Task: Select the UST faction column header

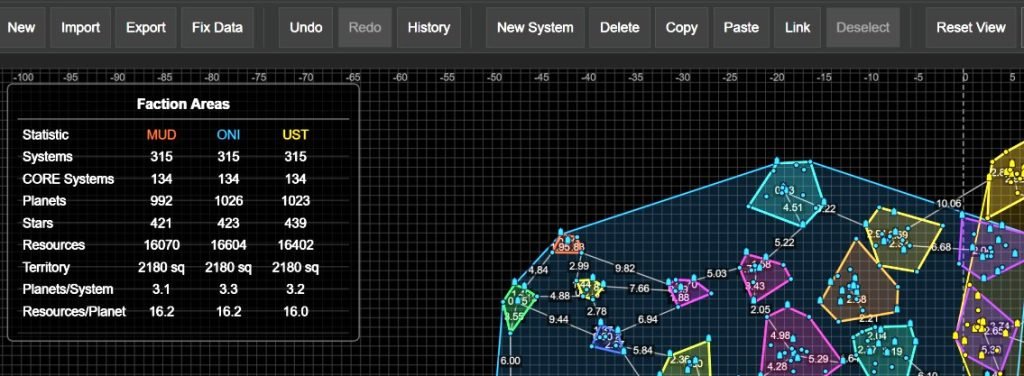Action: (295, 135)
